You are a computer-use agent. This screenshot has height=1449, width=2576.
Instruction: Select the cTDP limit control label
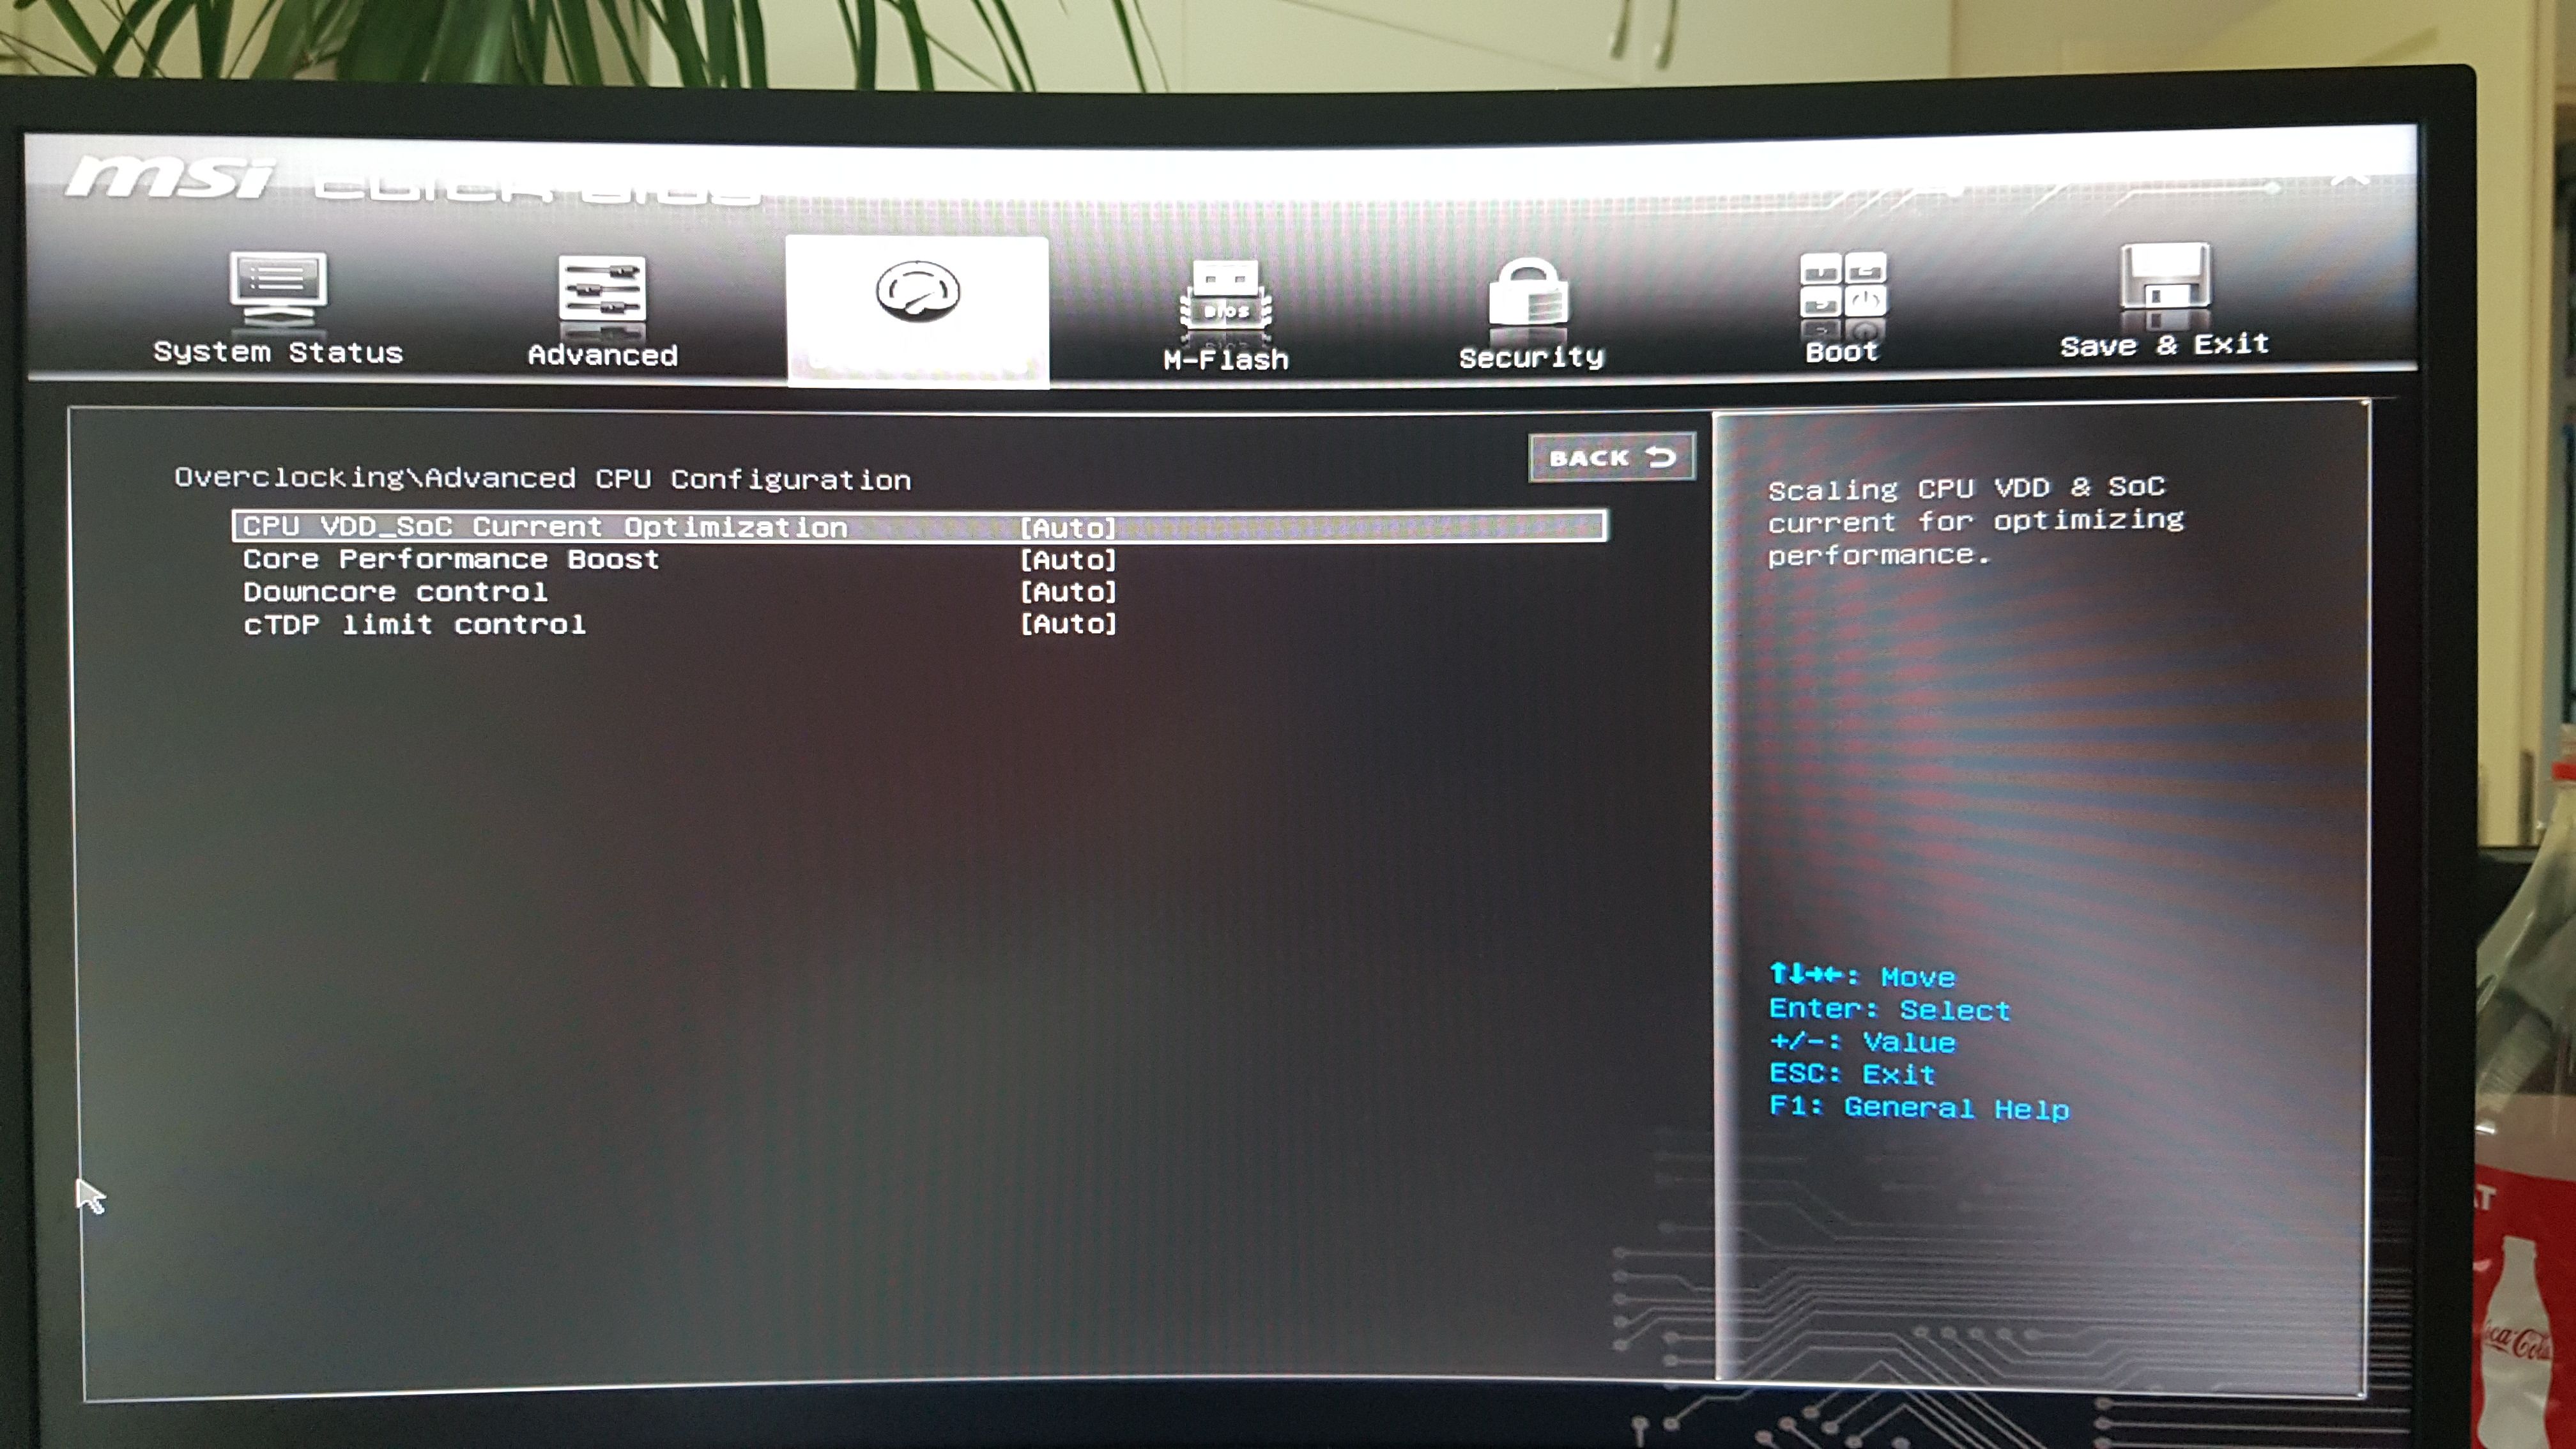[414, 625]
